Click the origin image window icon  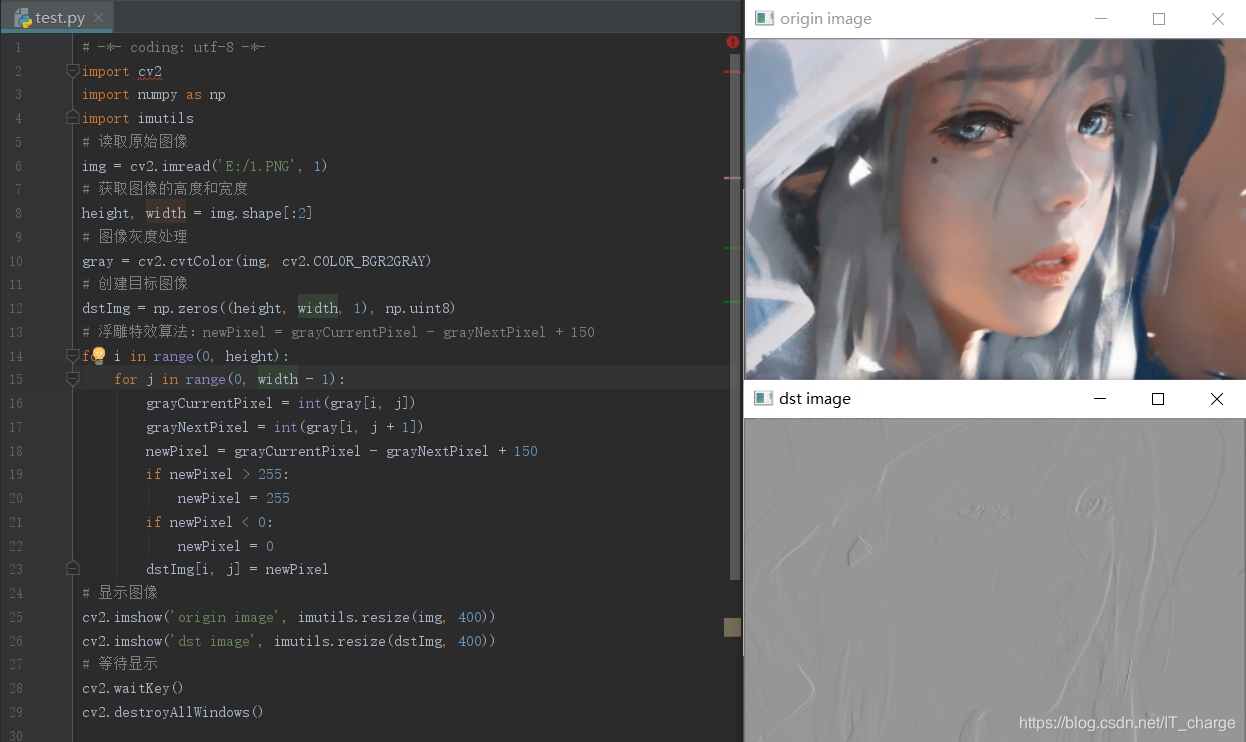tap(764, 18)
